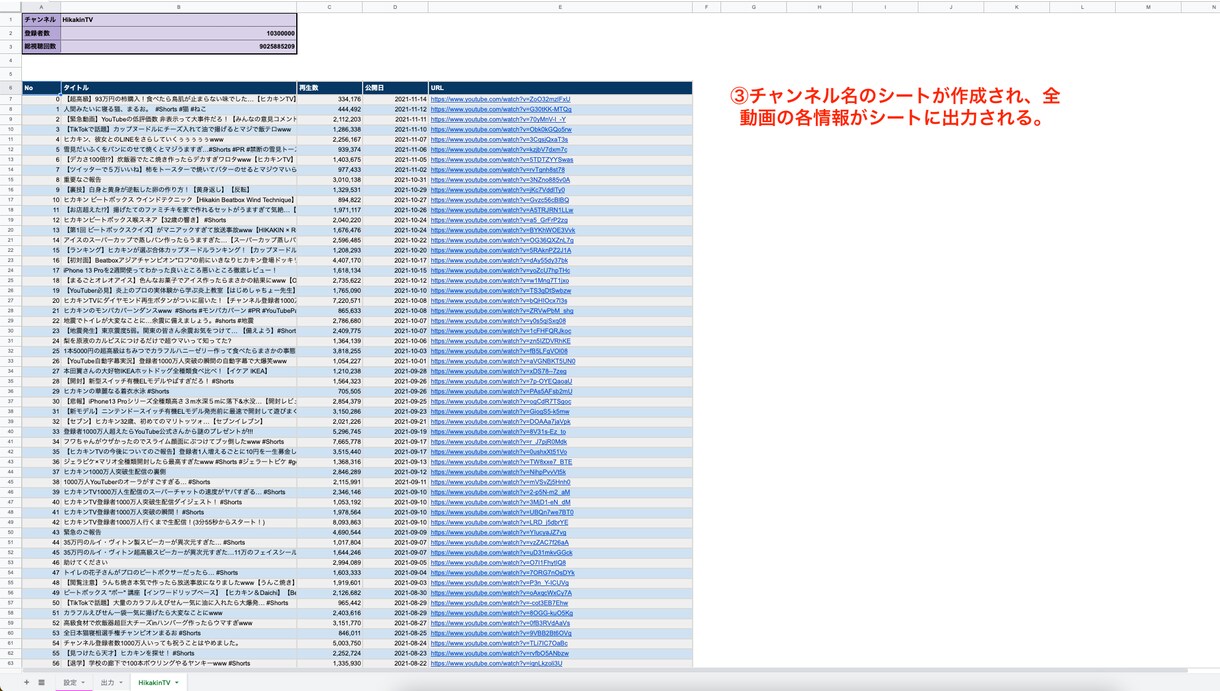Select row 1 header
Screen dimensions: 1220x691
point(10,18)
